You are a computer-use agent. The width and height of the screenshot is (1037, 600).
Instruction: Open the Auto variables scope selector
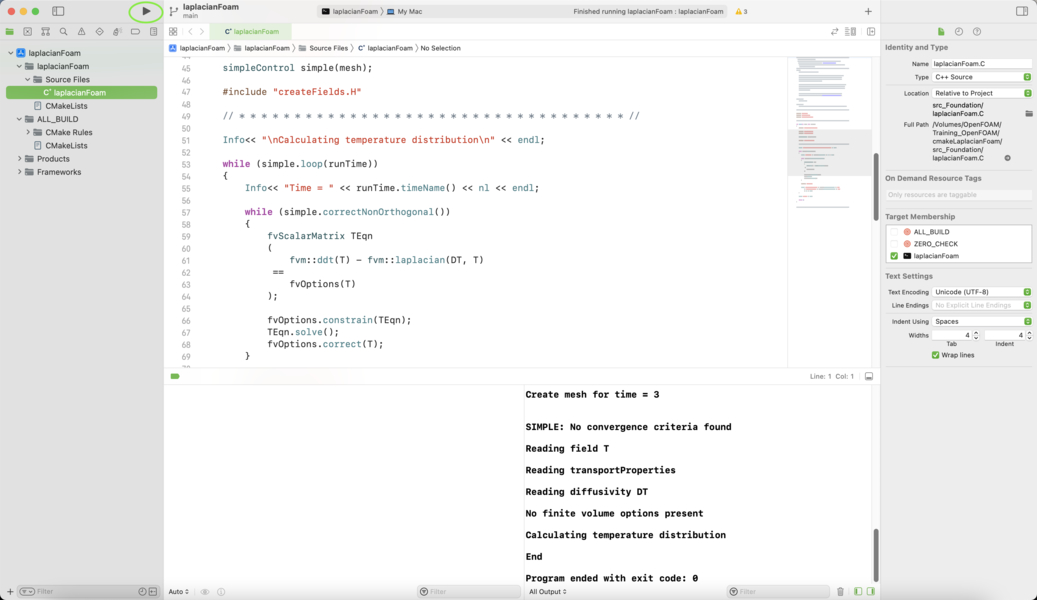pyautogui.click(x=179, y=592)
